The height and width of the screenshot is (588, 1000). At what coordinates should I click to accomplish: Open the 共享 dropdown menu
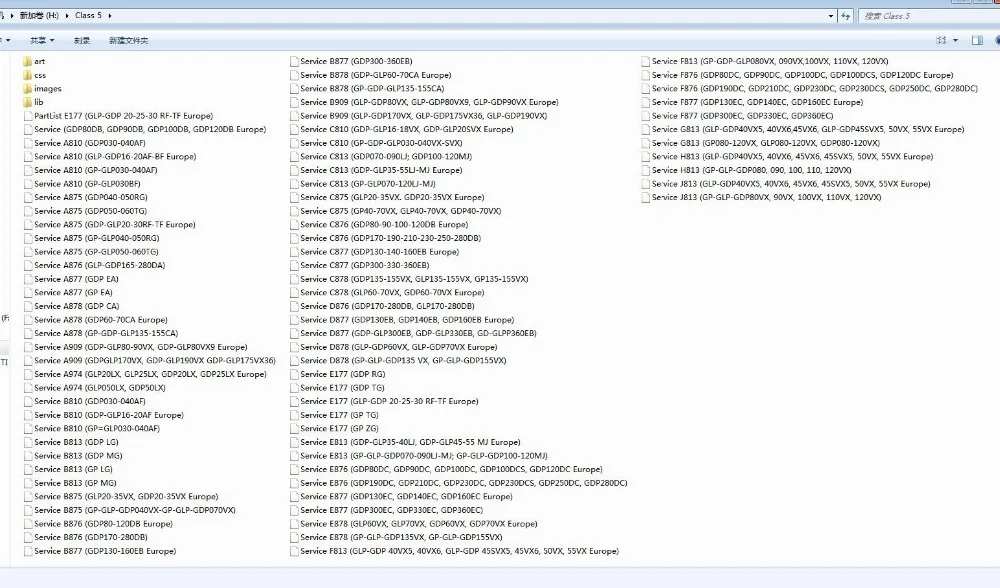(x=42, y=40)
